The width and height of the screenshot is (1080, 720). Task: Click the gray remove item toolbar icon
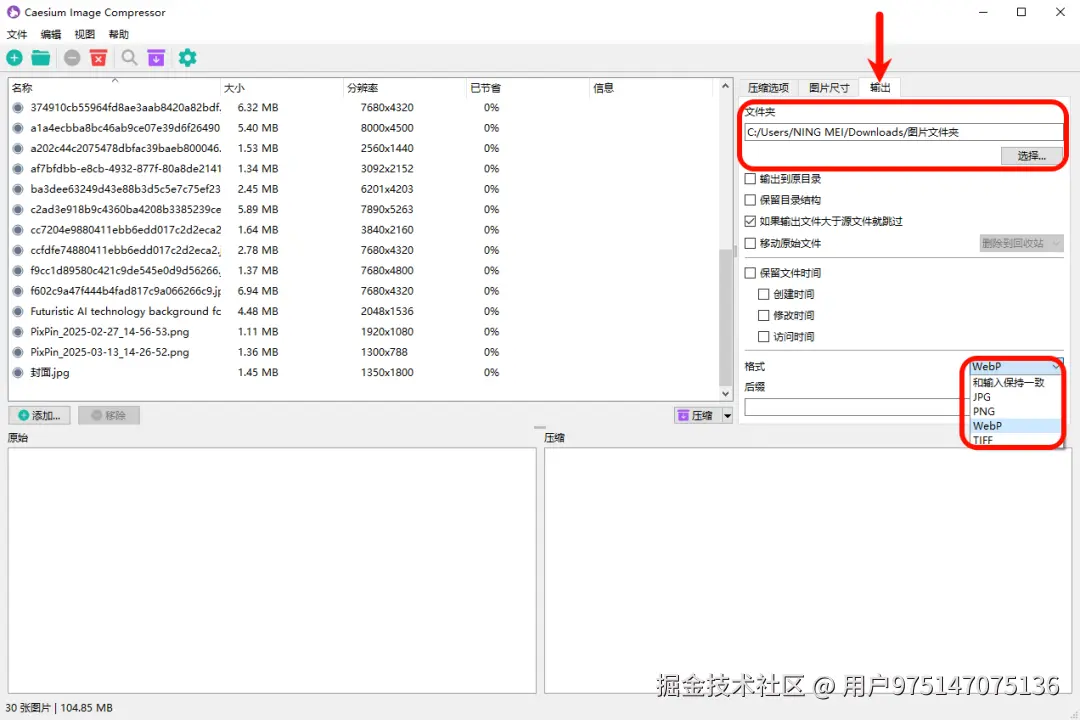tap(72, 58)
